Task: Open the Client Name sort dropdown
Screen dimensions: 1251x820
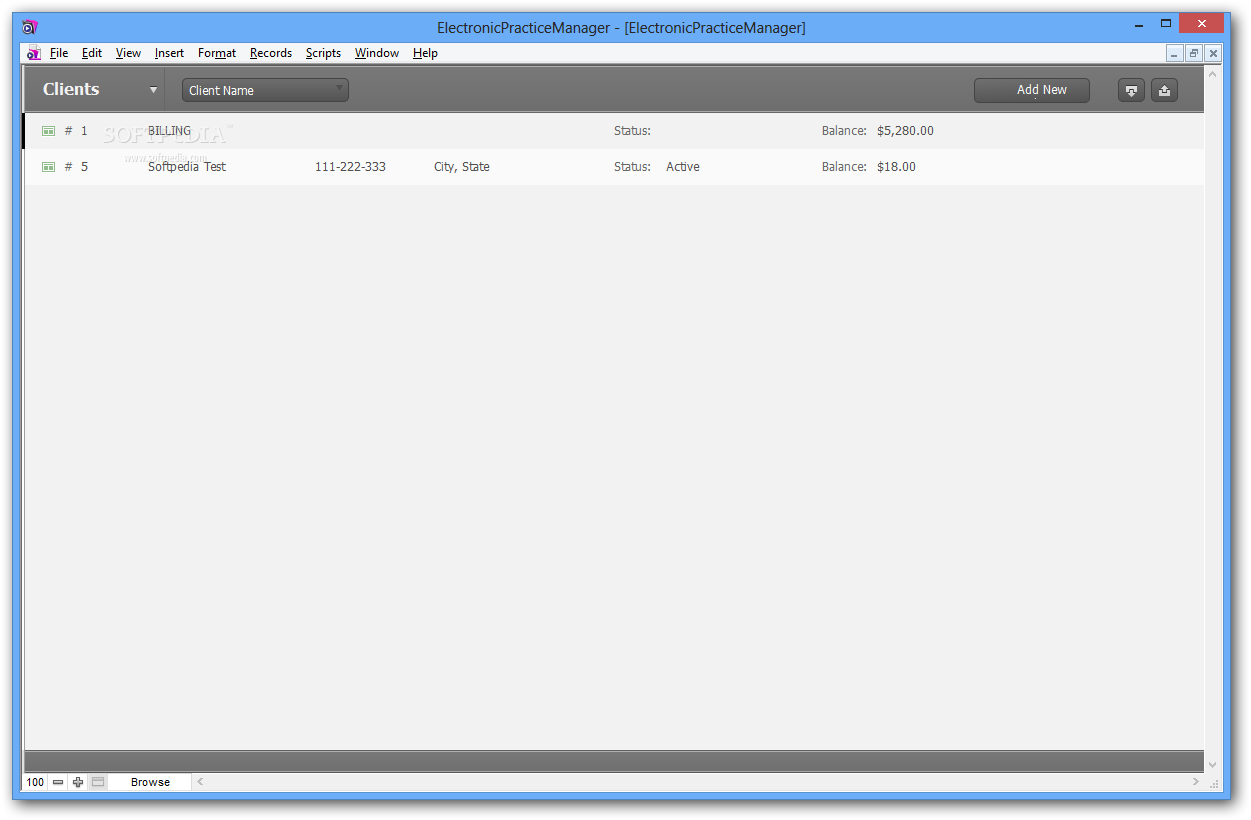Action: point(265,90)
